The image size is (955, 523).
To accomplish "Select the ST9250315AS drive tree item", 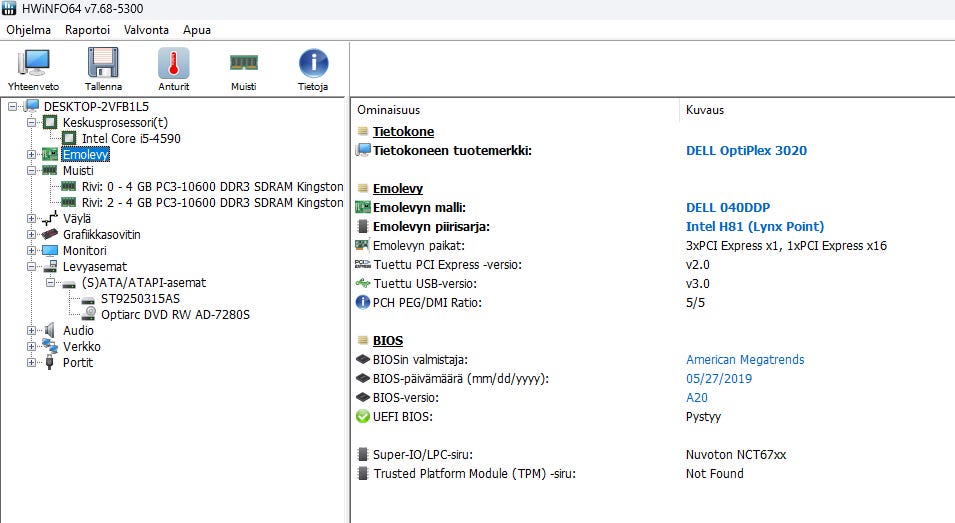I will 140,298.
